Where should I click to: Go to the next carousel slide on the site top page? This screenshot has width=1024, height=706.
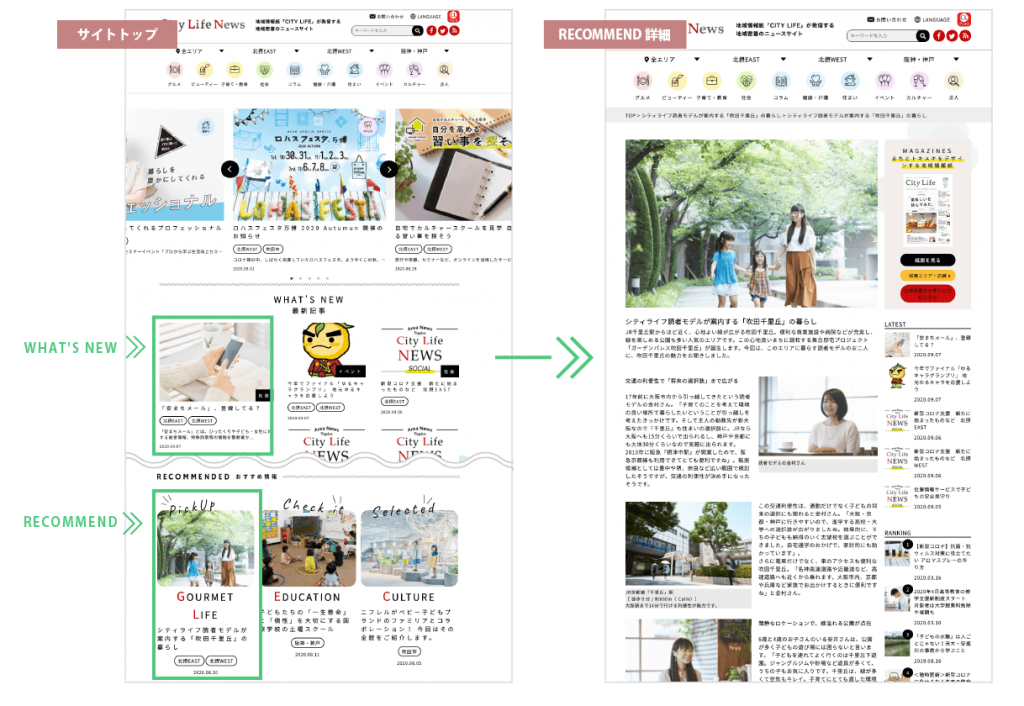[x=389, y=169]
